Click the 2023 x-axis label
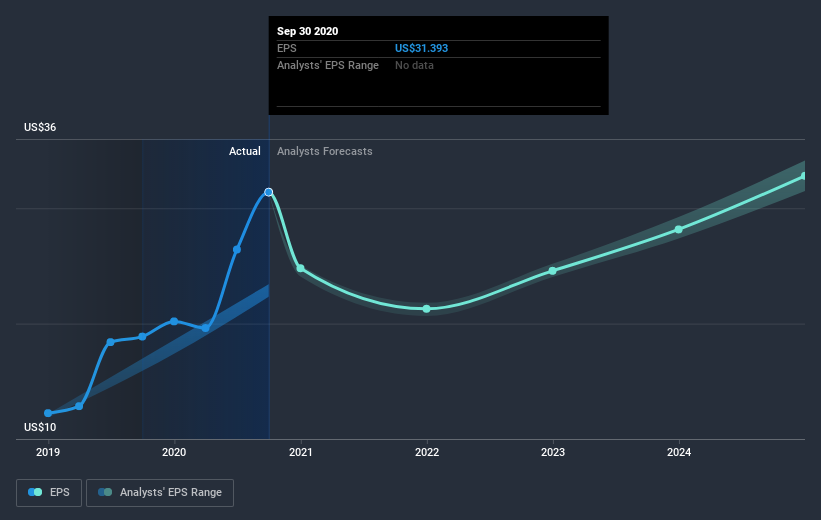The width and height of the screenshot is (821, 520). coord(553,452)
